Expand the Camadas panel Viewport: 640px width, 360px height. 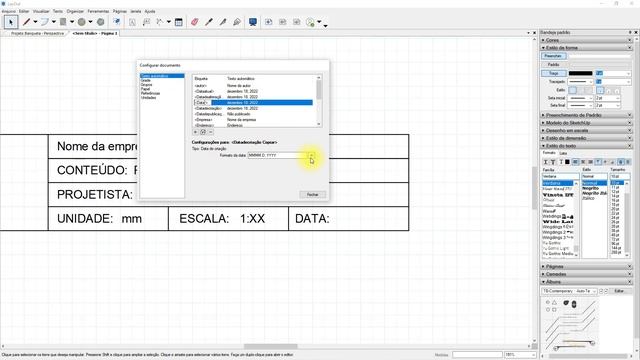pyautogui.click(x=586, y=274)
